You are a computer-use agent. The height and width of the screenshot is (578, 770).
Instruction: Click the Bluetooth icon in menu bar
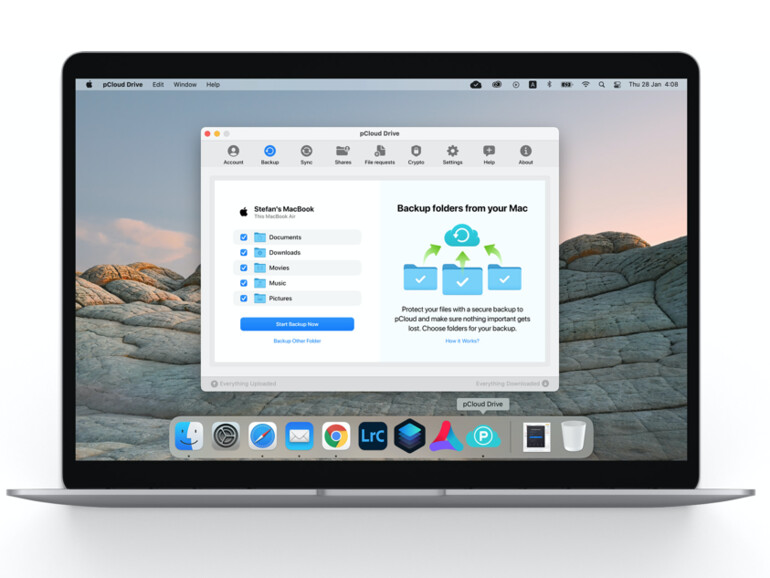pyautogui.click(x=550, y=84)
